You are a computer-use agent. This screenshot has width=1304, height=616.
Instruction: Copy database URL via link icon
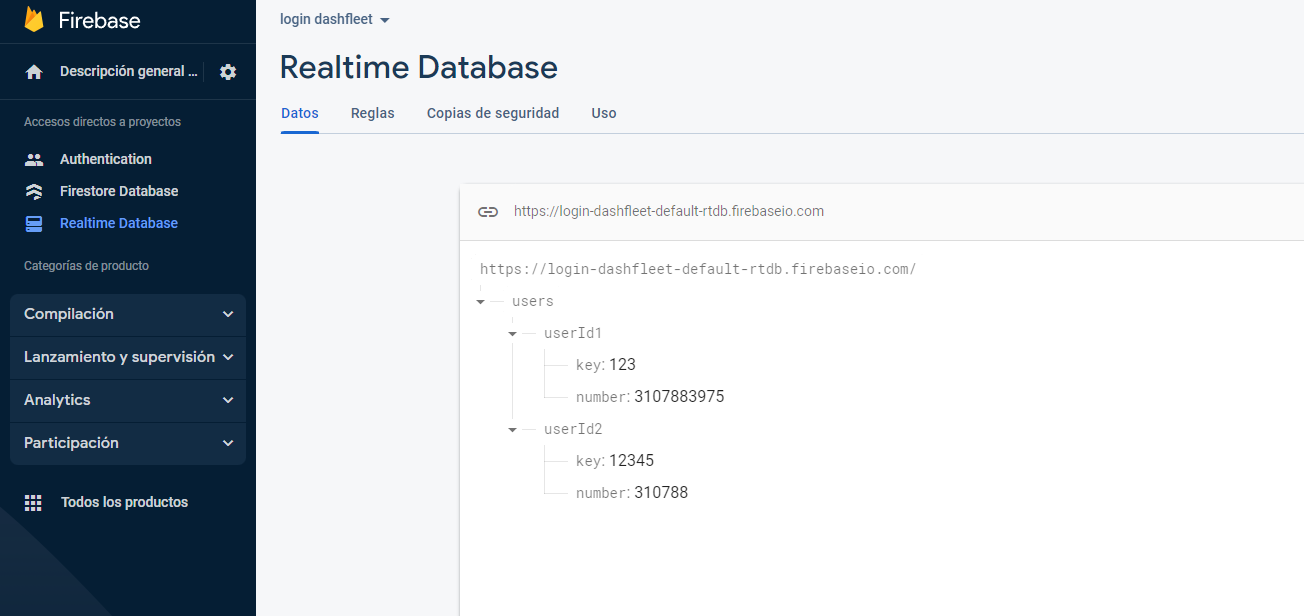click(488, 211)
